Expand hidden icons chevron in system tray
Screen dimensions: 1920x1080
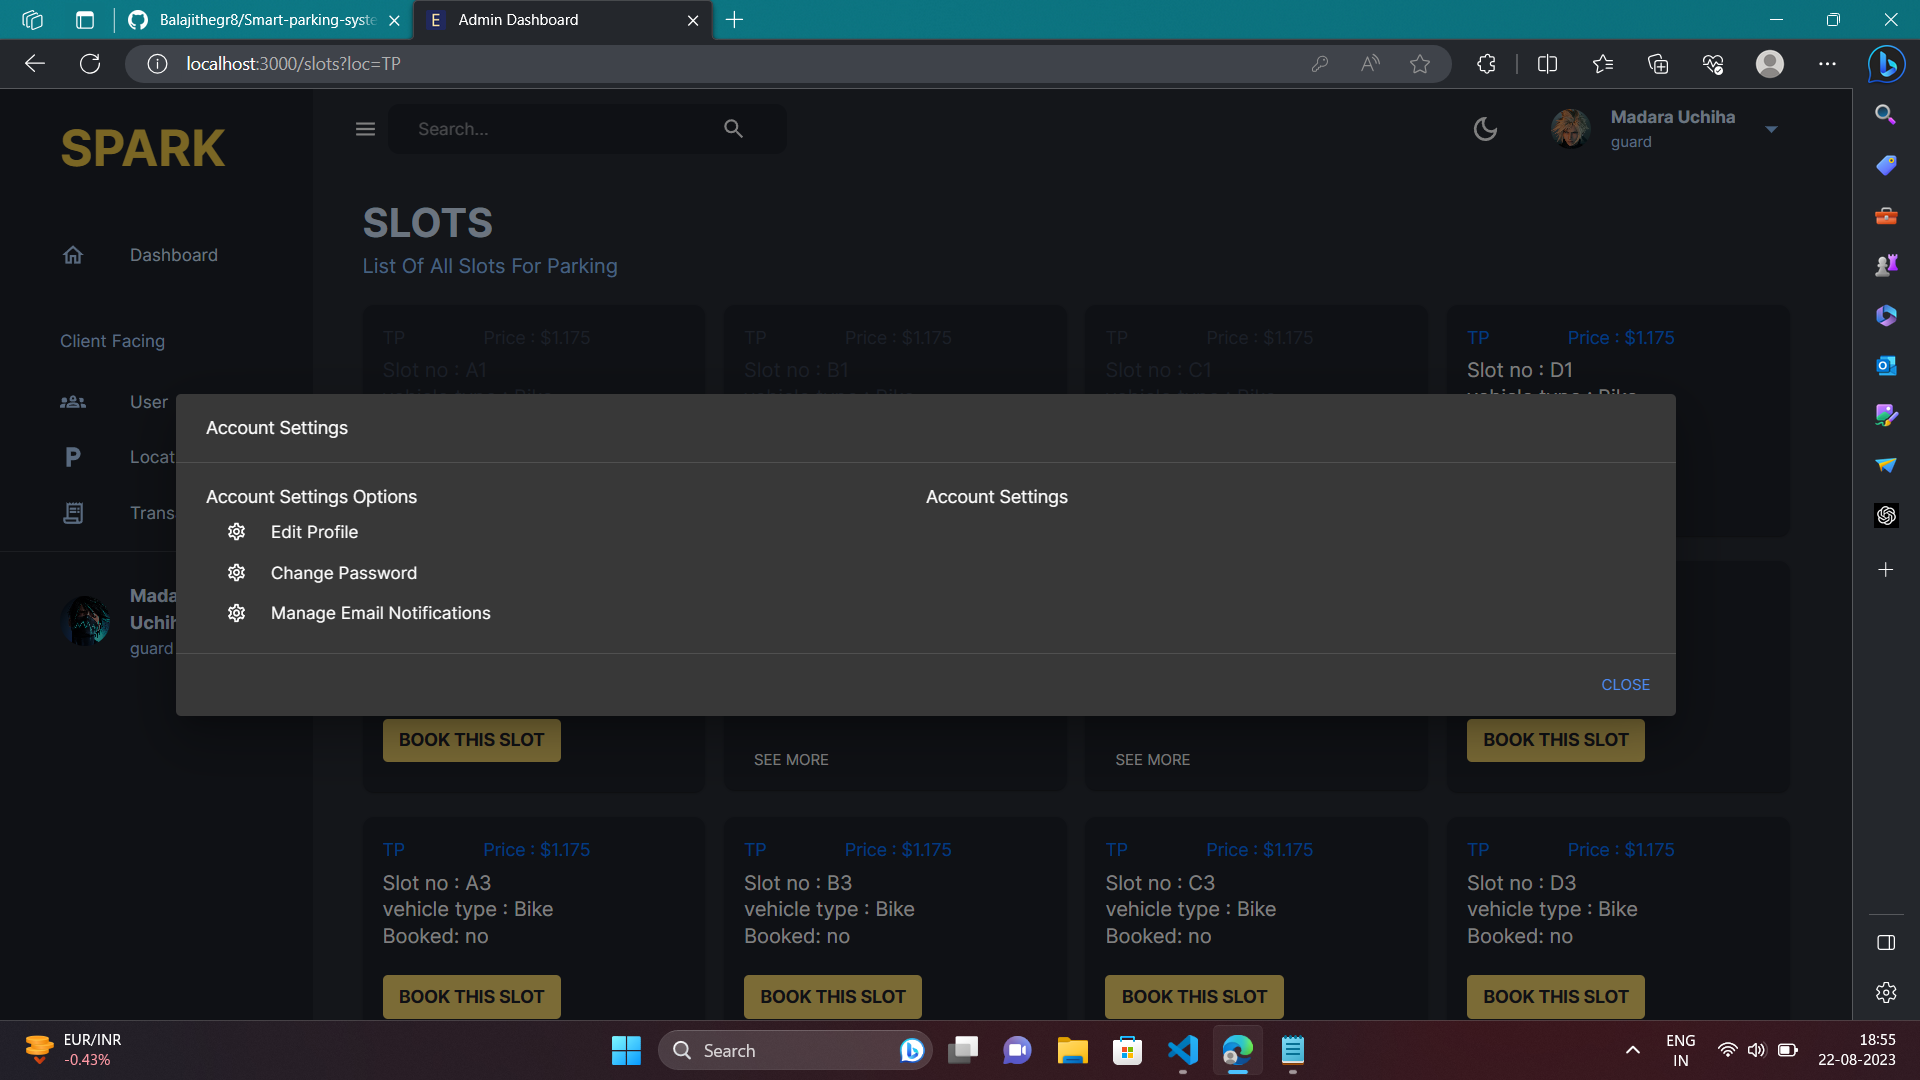[1632, 1050]
